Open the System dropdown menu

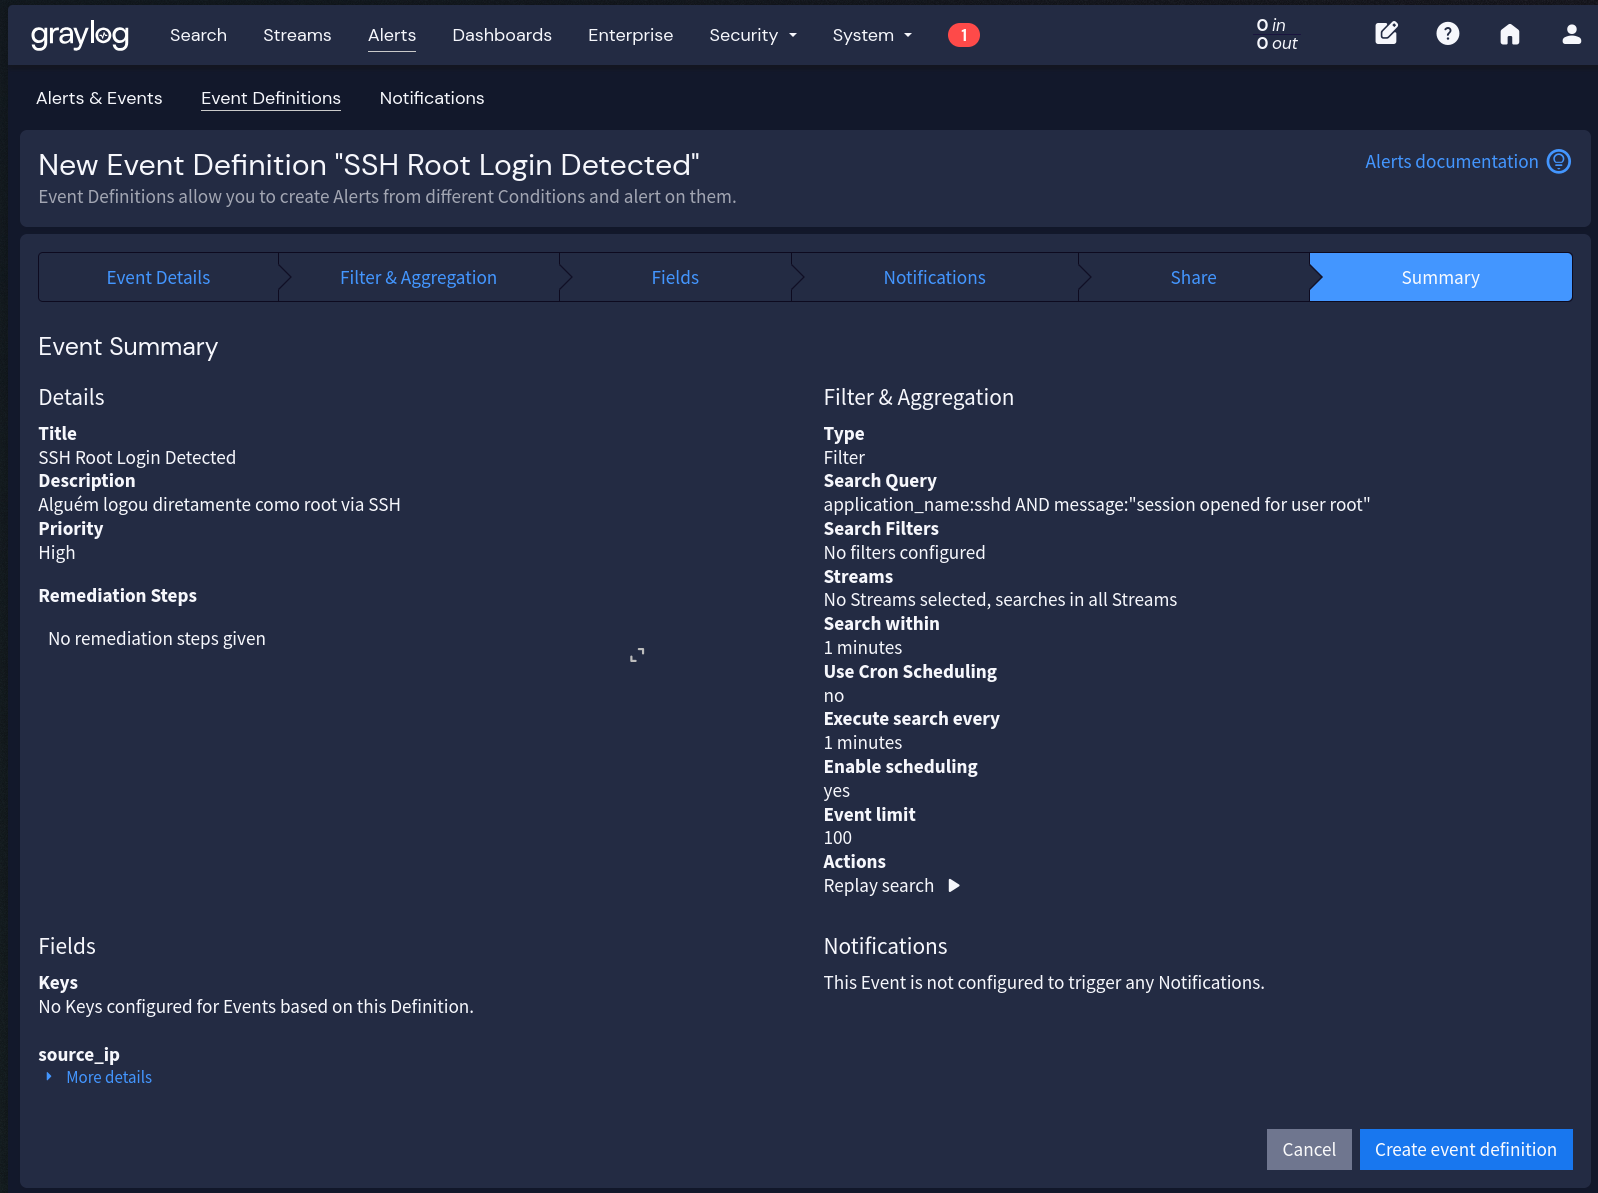coord(872,35)
